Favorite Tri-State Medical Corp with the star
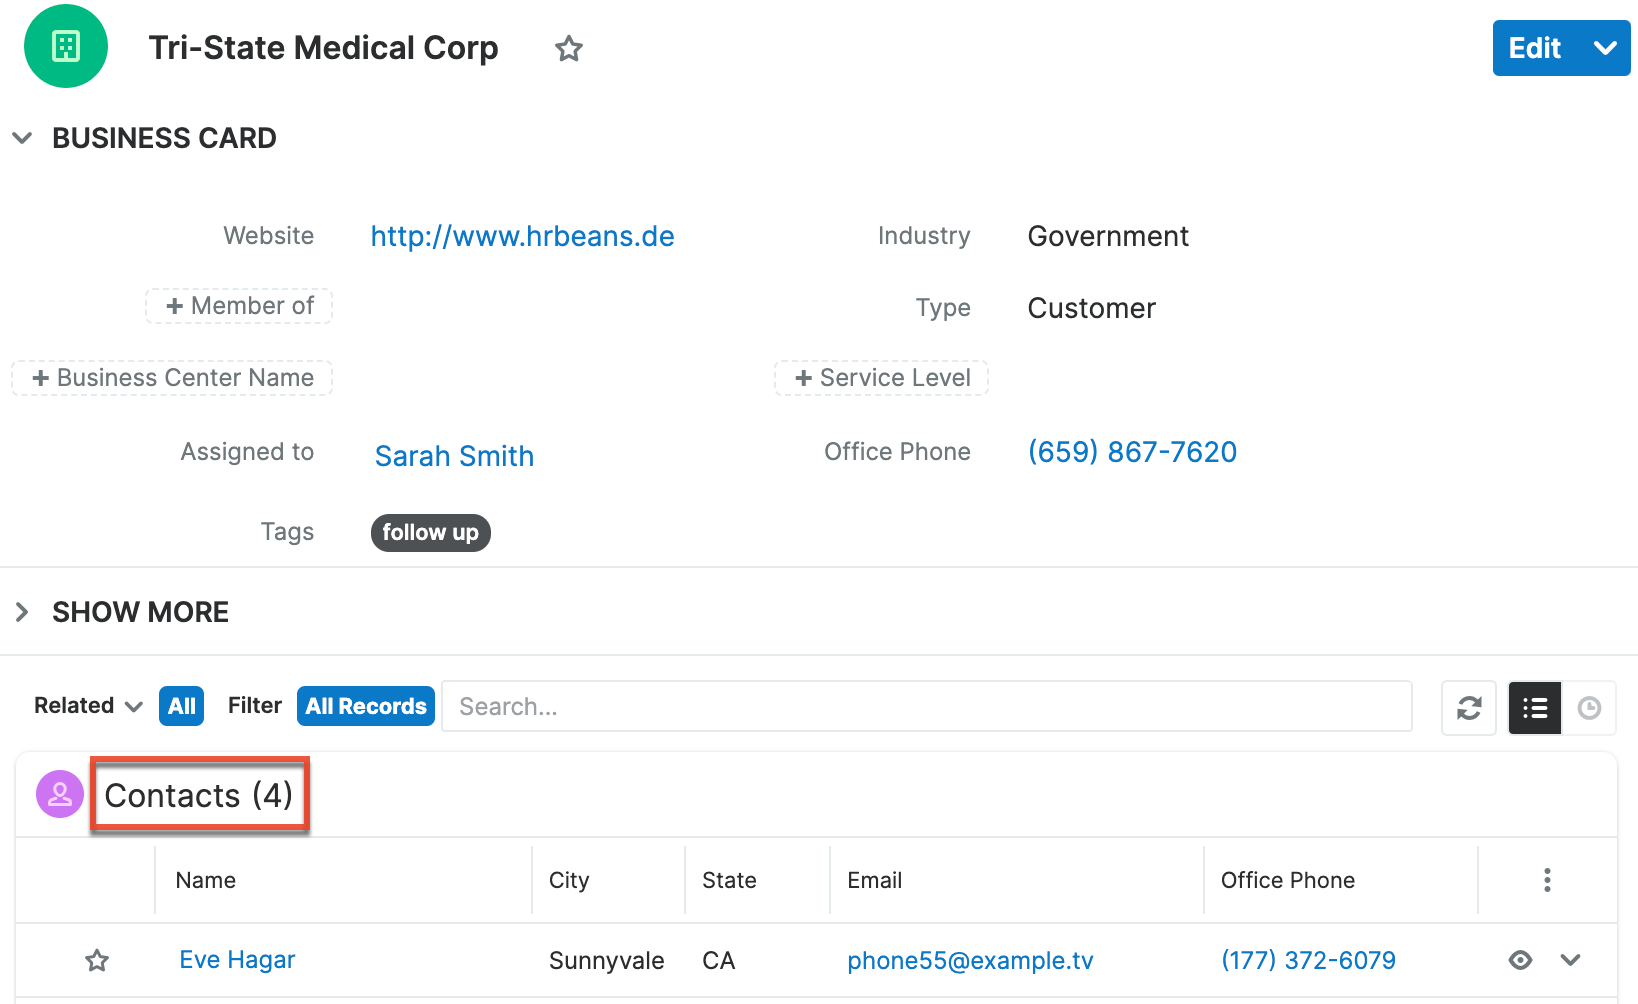Viewport: 1638px width, 1004px height. click(x=569, y=48)
